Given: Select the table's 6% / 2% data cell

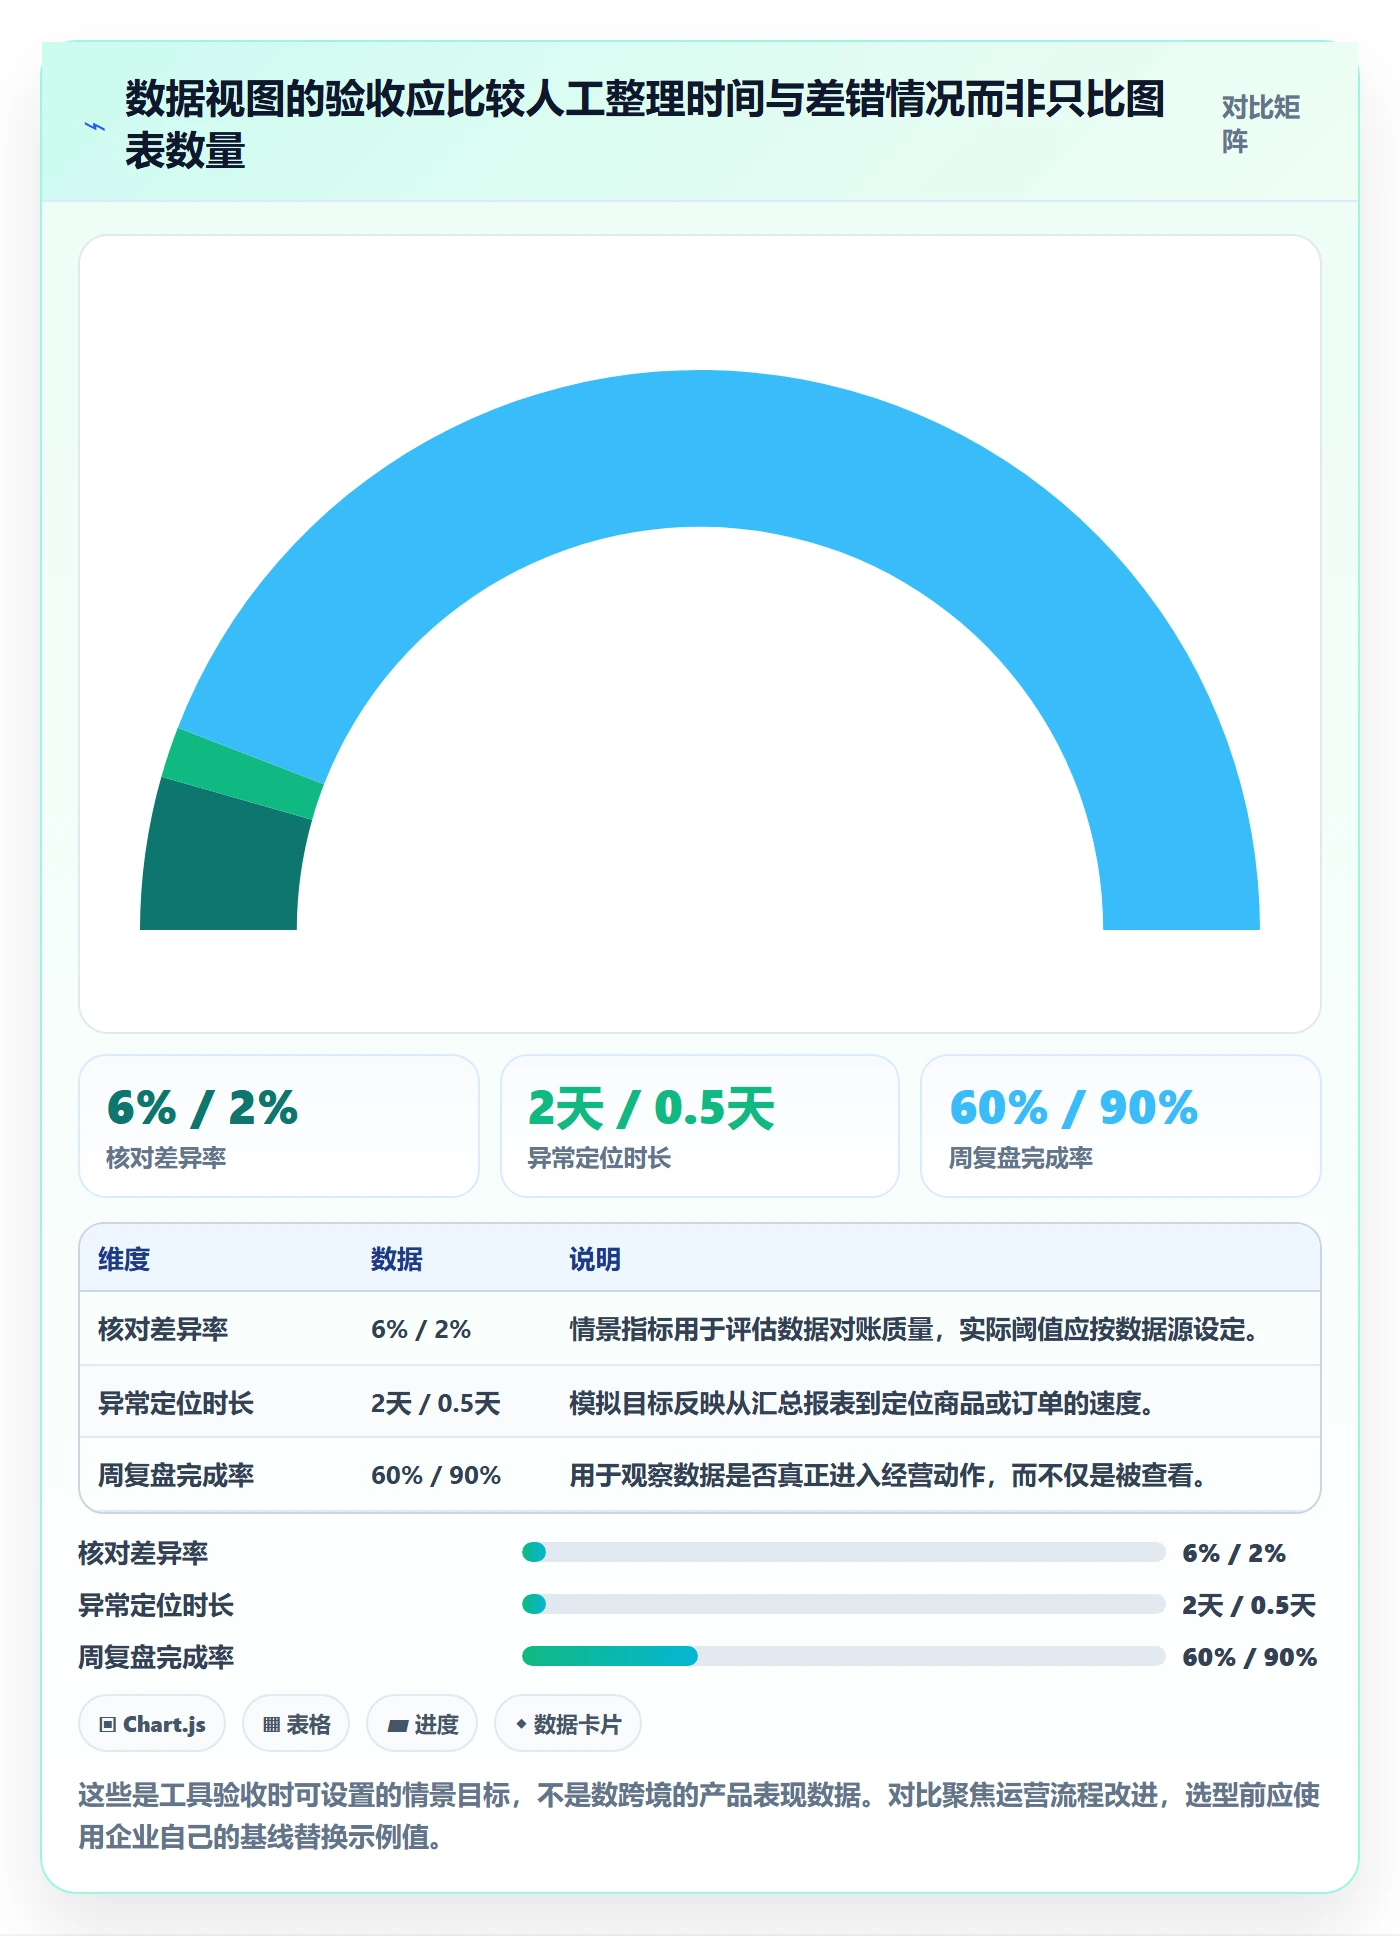Looking at the screenshot, I should click(420, 1329).
